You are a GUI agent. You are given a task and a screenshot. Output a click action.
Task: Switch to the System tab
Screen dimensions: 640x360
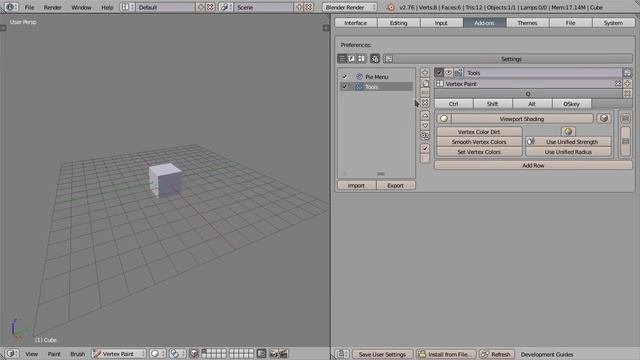tap(613, 23)
